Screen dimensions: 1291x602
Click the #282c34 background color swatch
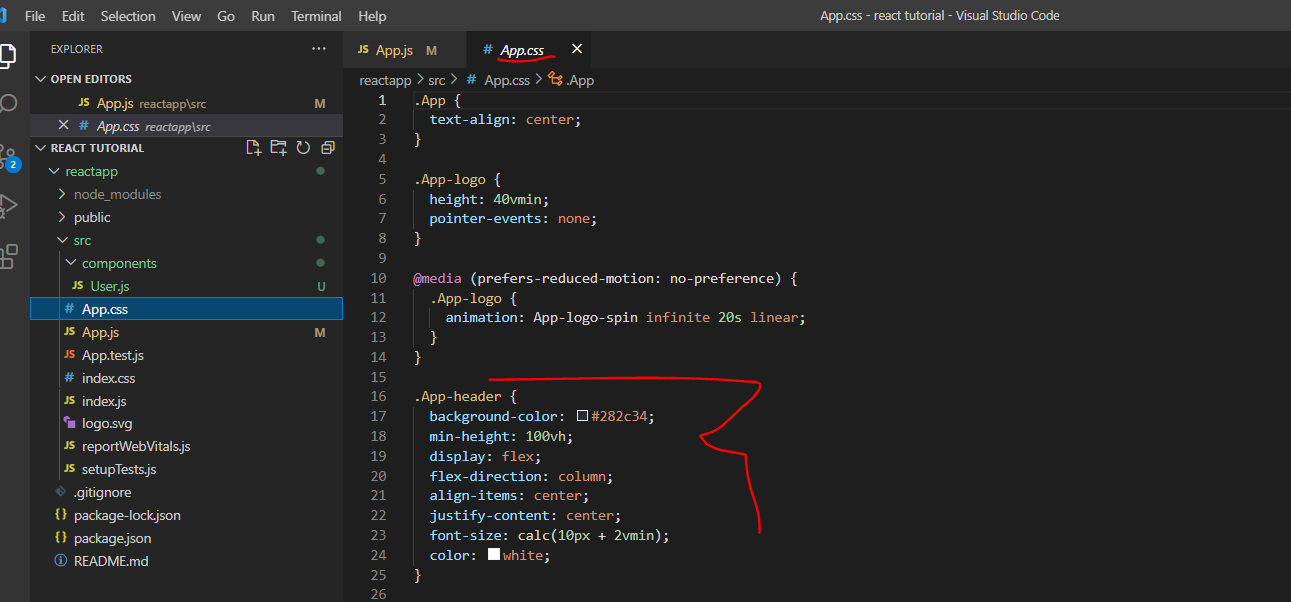coord(582,416)
